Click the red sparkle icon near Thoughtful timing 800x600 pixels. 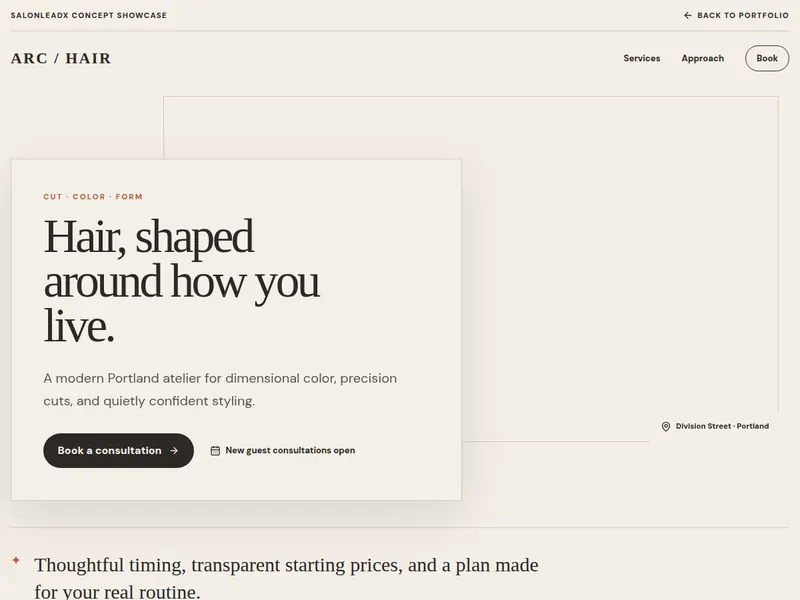[x=16, y=560]
